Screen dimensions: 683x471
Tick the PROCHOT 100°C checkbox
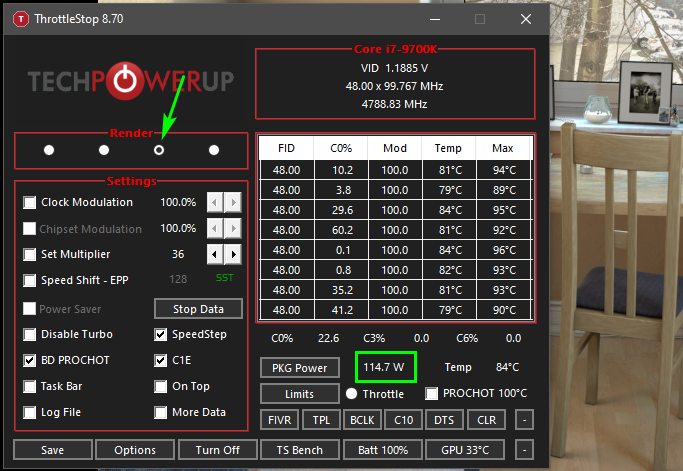432,393
